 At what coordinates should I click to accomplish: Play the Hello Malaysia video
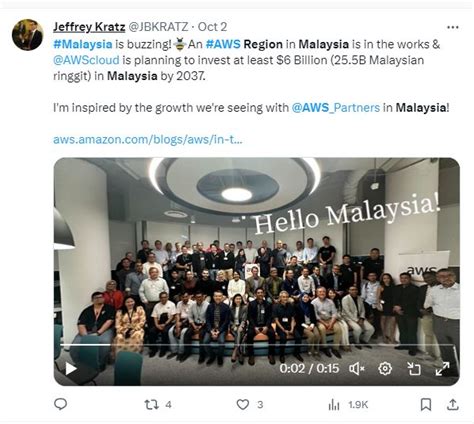71,369
